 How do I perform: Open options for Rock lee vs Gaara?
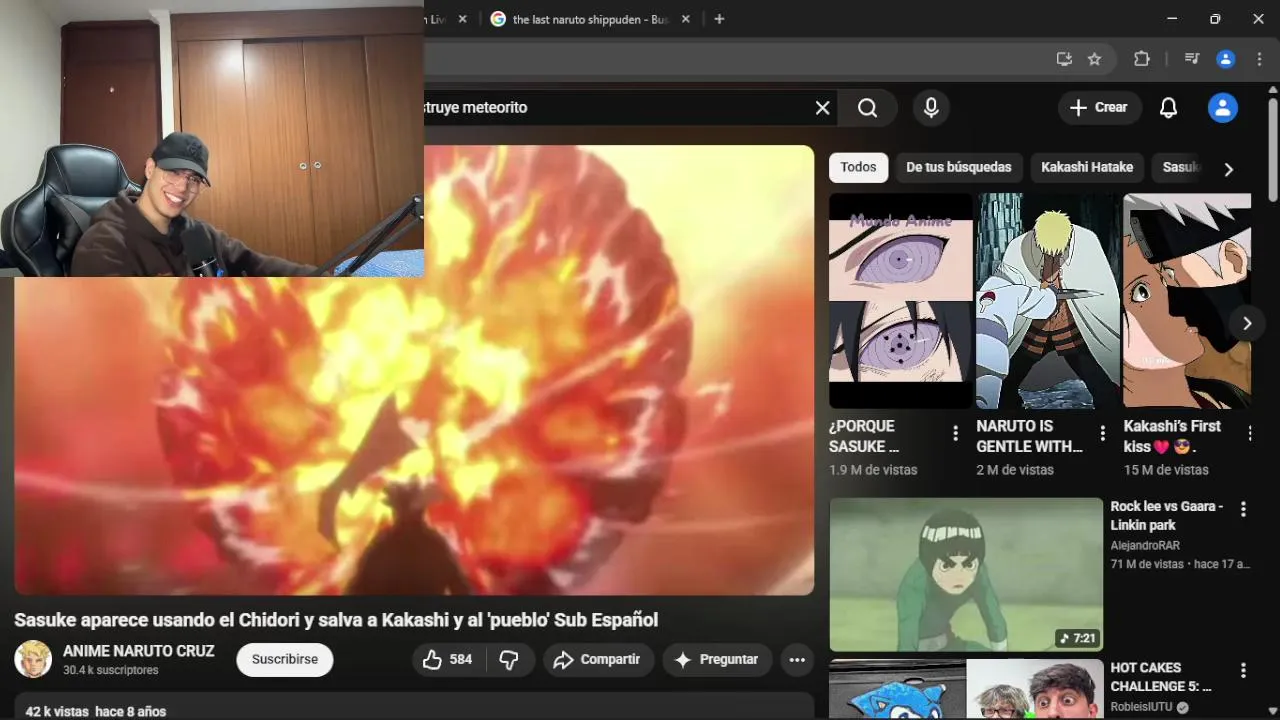(x=1243, y=510)
